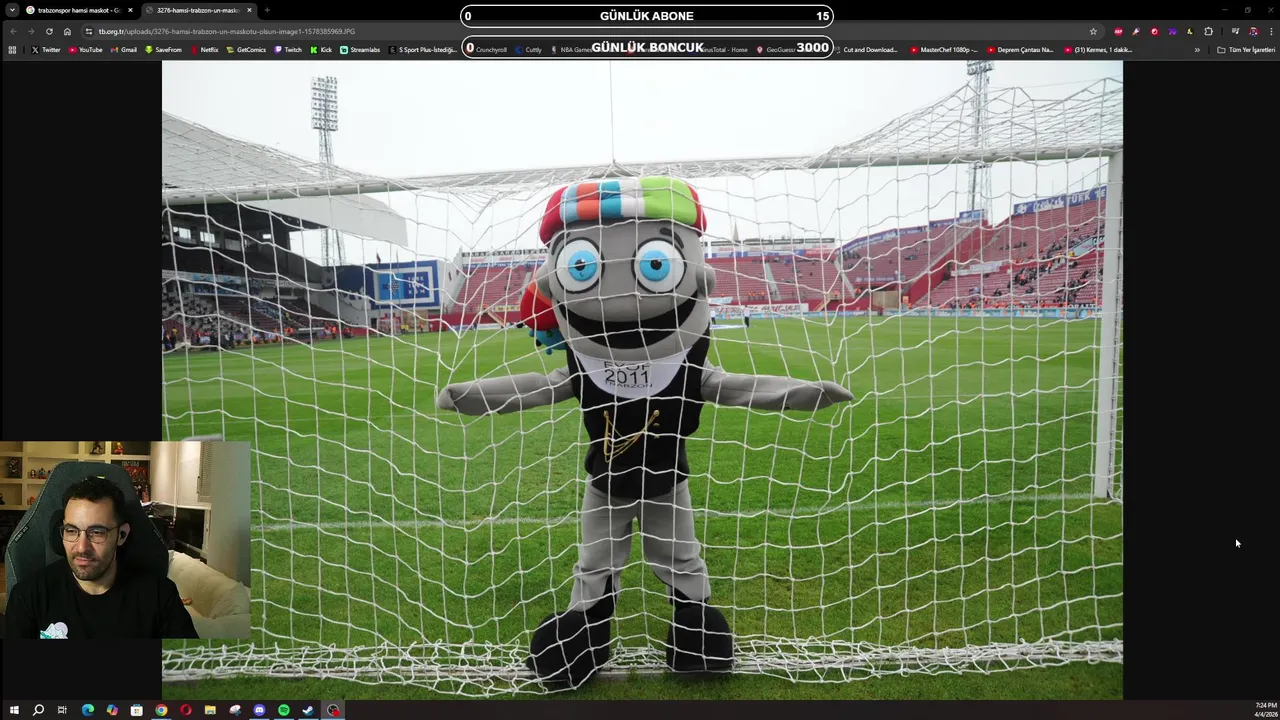Open the YouTube bookmark
Screen dimensions: 1280x720
click(x=85, y=50)
